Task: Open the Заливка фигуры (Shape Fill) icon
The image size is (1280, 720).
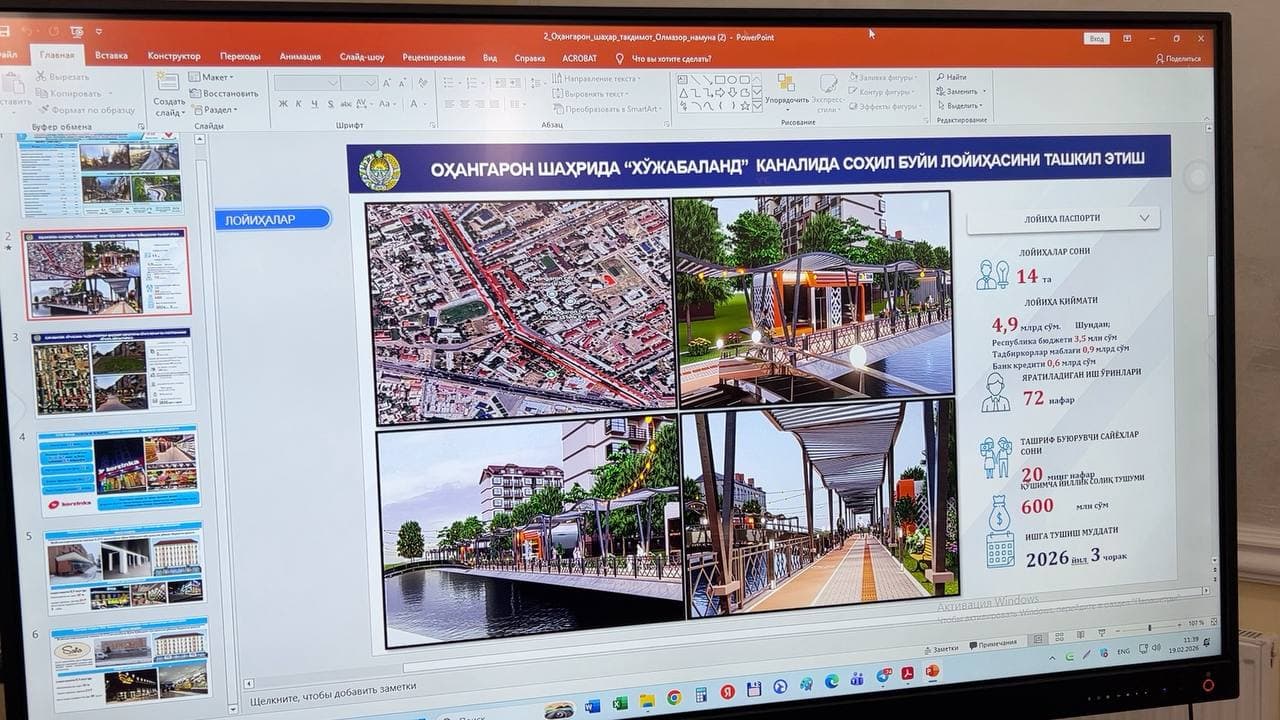Action: pos(852,77)
